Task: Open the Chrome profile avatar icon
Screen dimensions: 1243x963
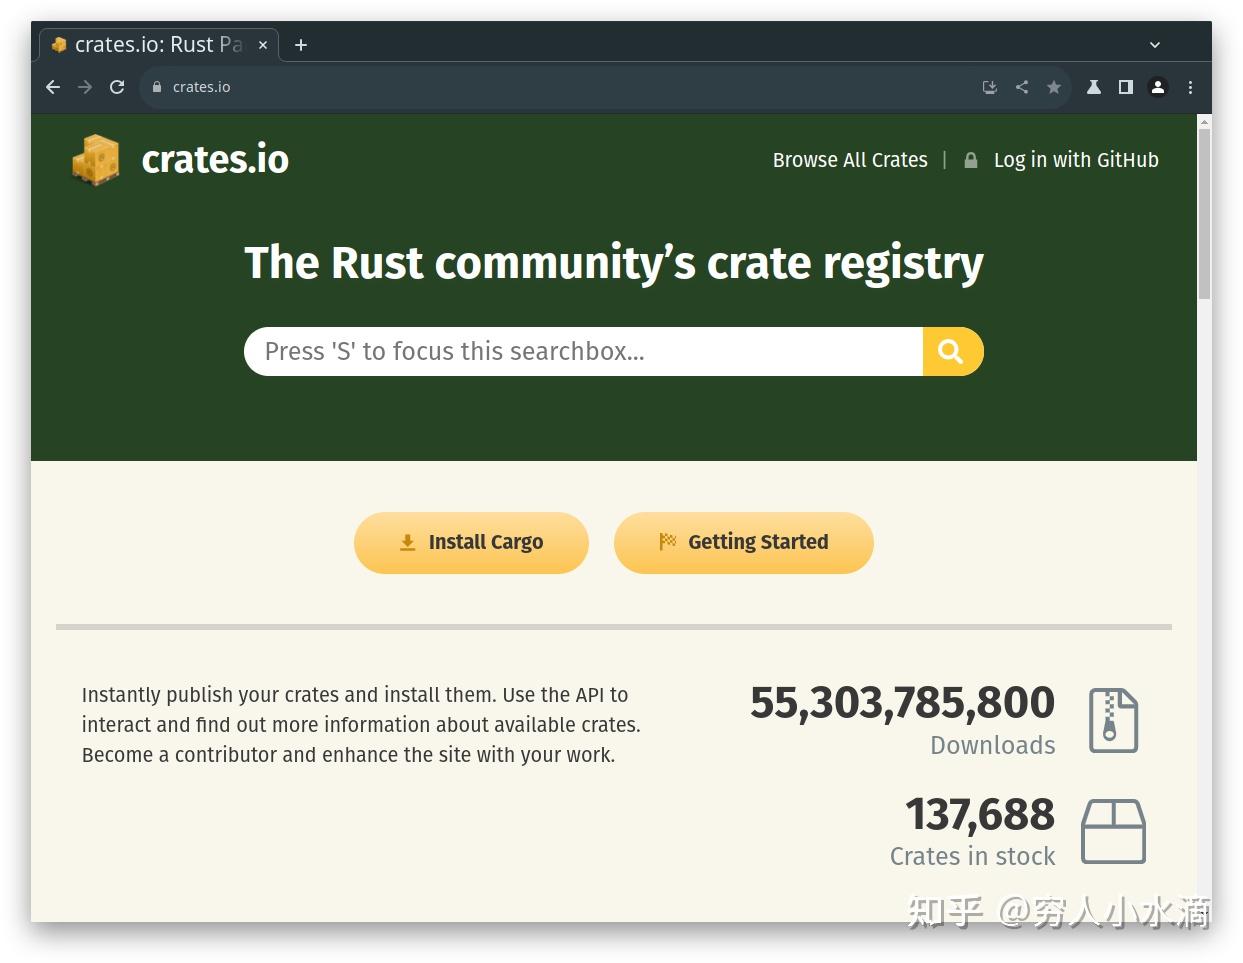Action: pos(1158,87)
